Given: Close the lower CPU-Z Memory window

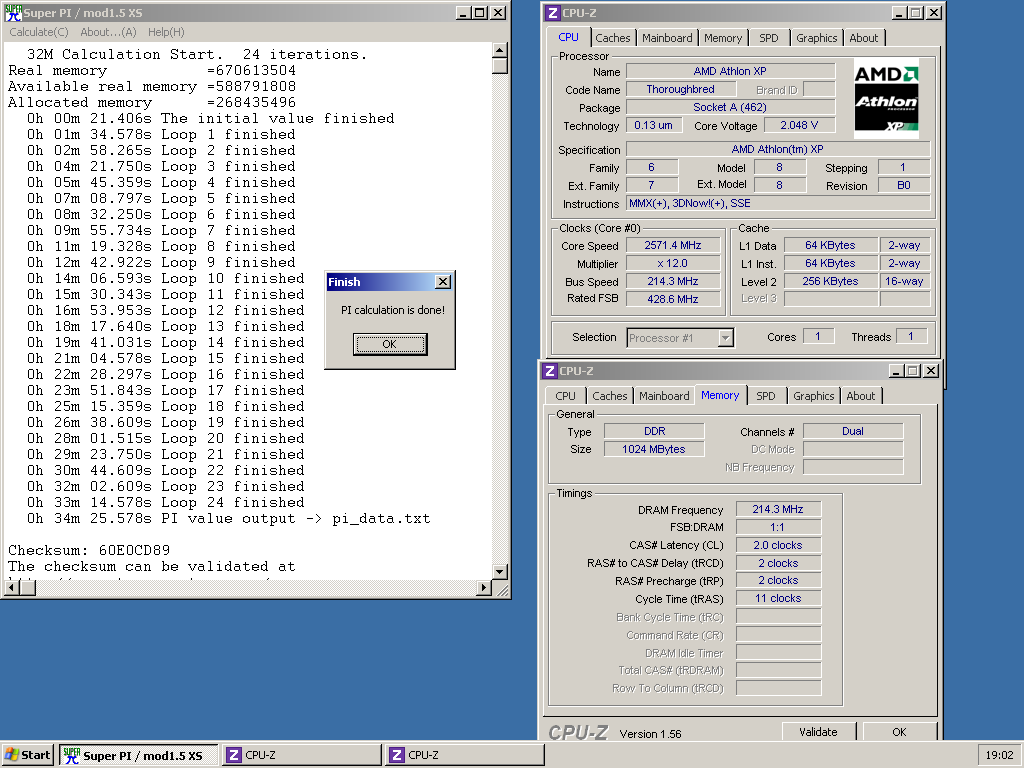Looking at the screenshot, I should click(931, 371).
